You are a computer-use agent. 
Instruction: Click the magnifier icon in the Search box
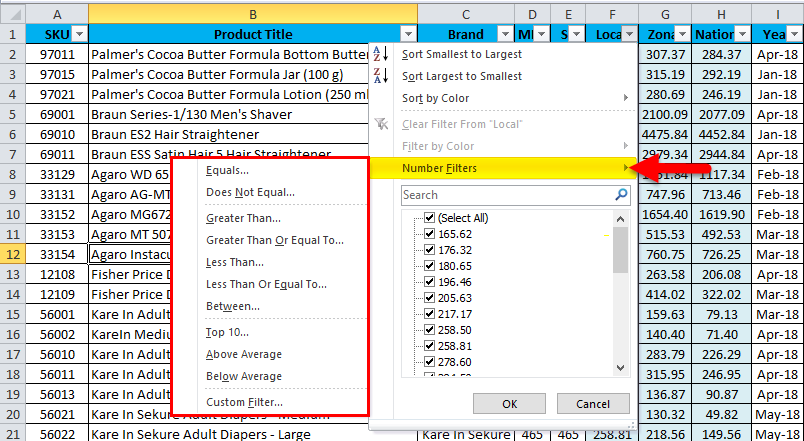[621, 194]
